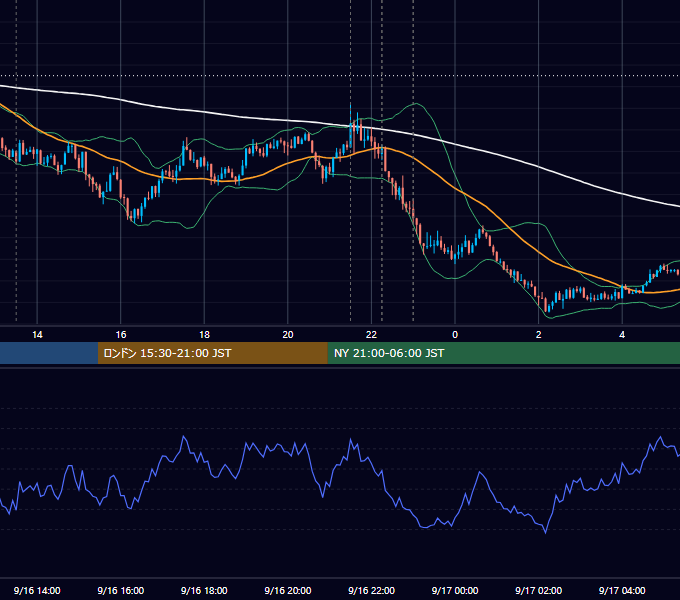The image size is (680, 600).
Task: Click the 9/17 00:00 date label
Action: point(455,590)
